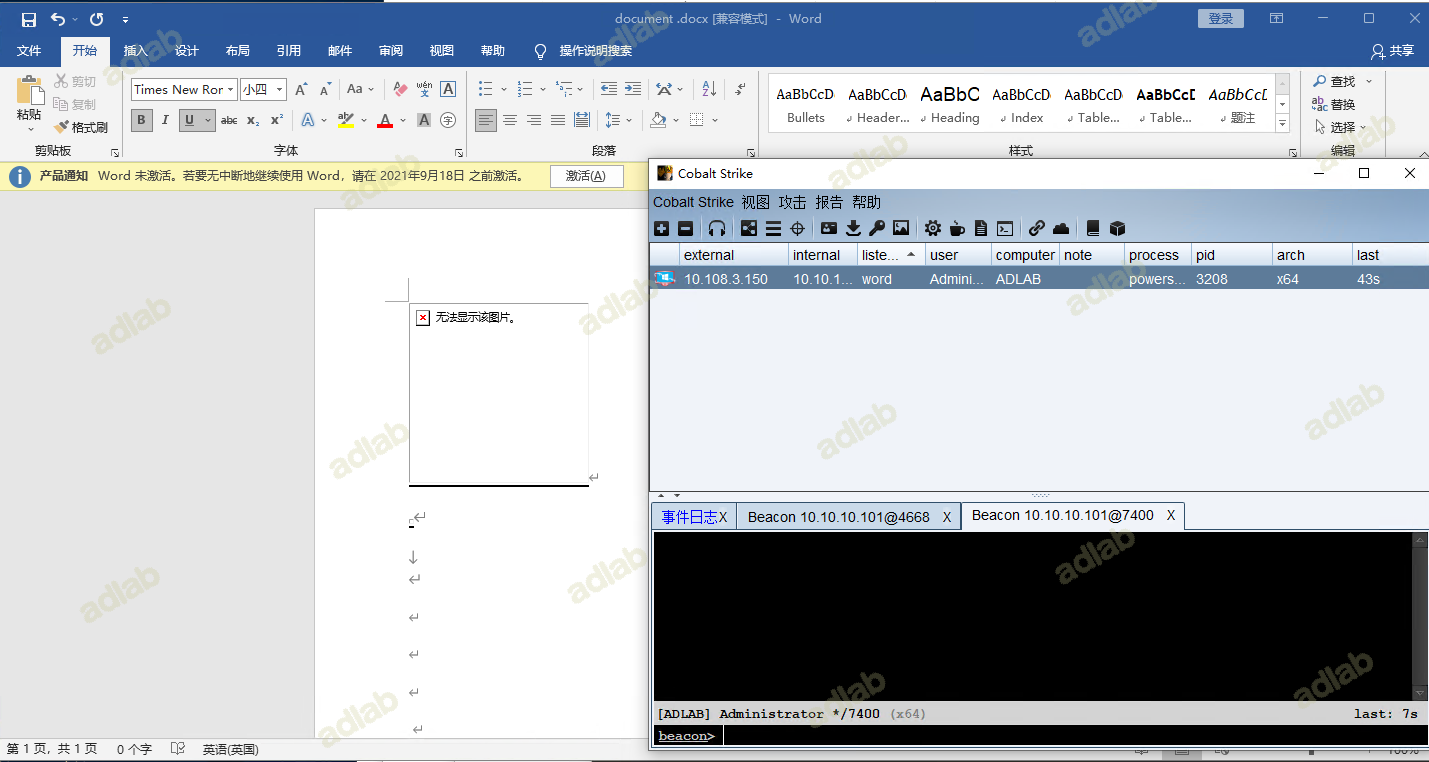This screenshot has height=762, width=1429.
Task: Open the screenshots picture icon
Action: pos(901,228)
